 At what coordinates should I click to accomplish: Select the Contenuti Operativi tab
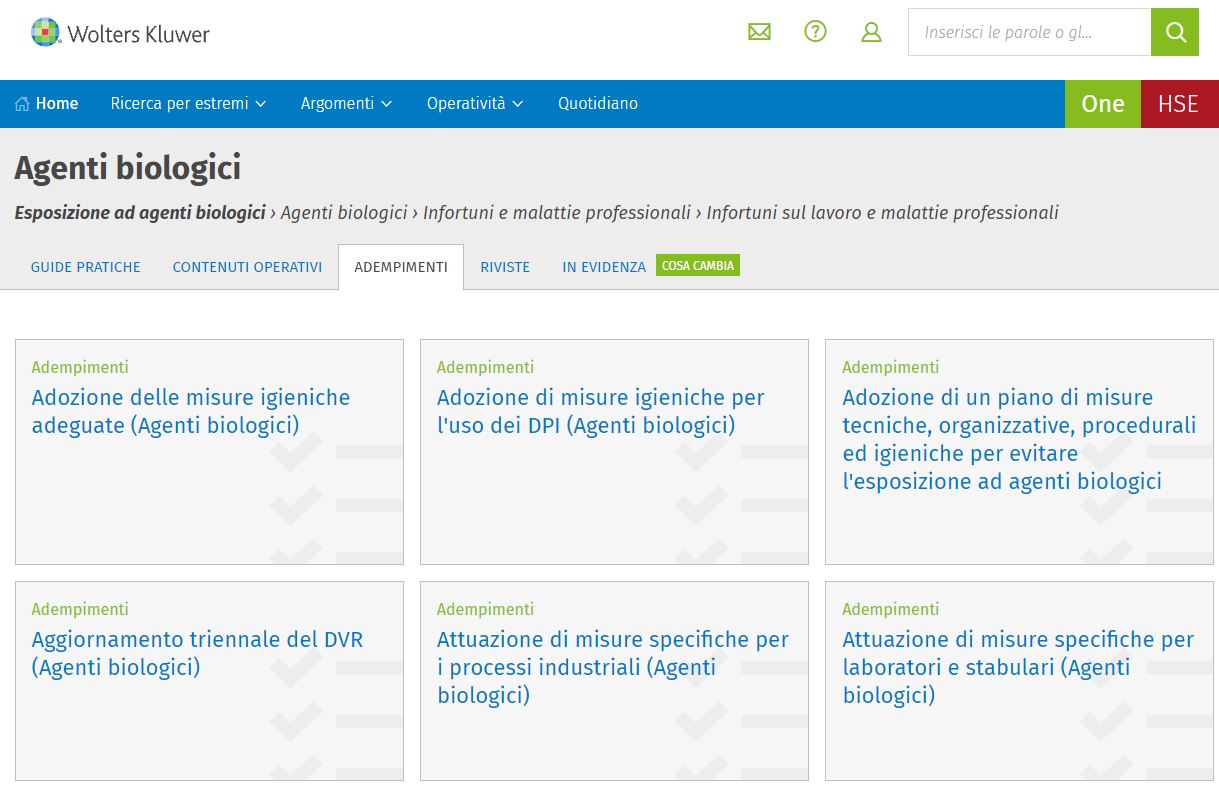pyautogui.click(x=247, y=267)
